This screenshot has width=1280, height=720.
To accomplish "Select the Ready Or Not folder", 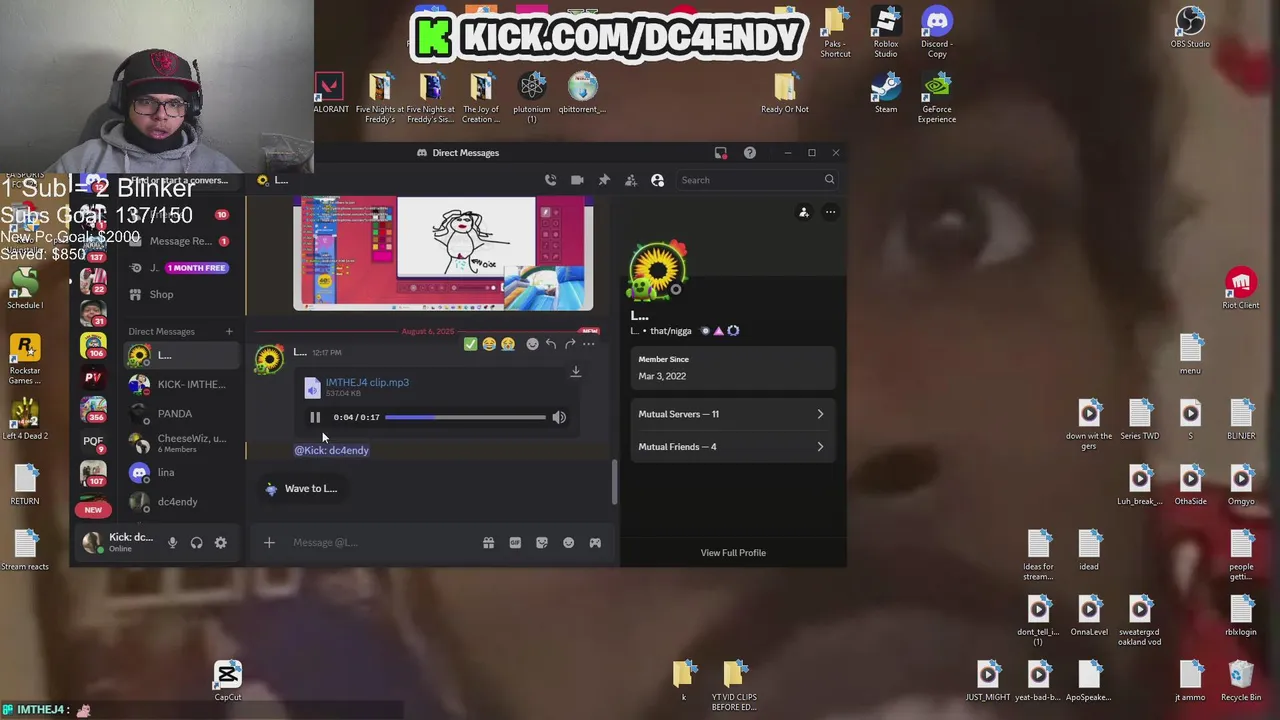I will pos(785,94).
